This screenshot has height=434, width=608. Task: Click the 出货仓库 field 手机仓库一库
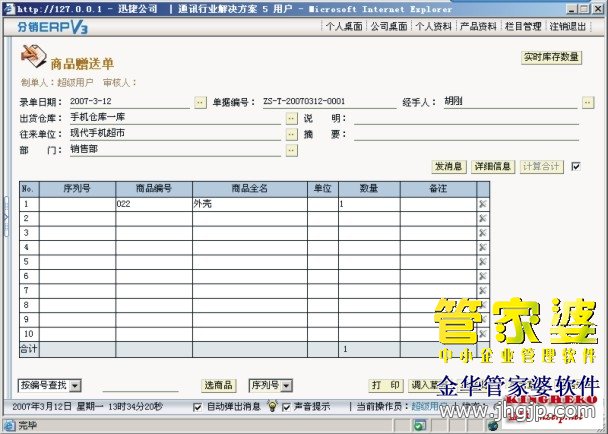[x=175, y=118]
